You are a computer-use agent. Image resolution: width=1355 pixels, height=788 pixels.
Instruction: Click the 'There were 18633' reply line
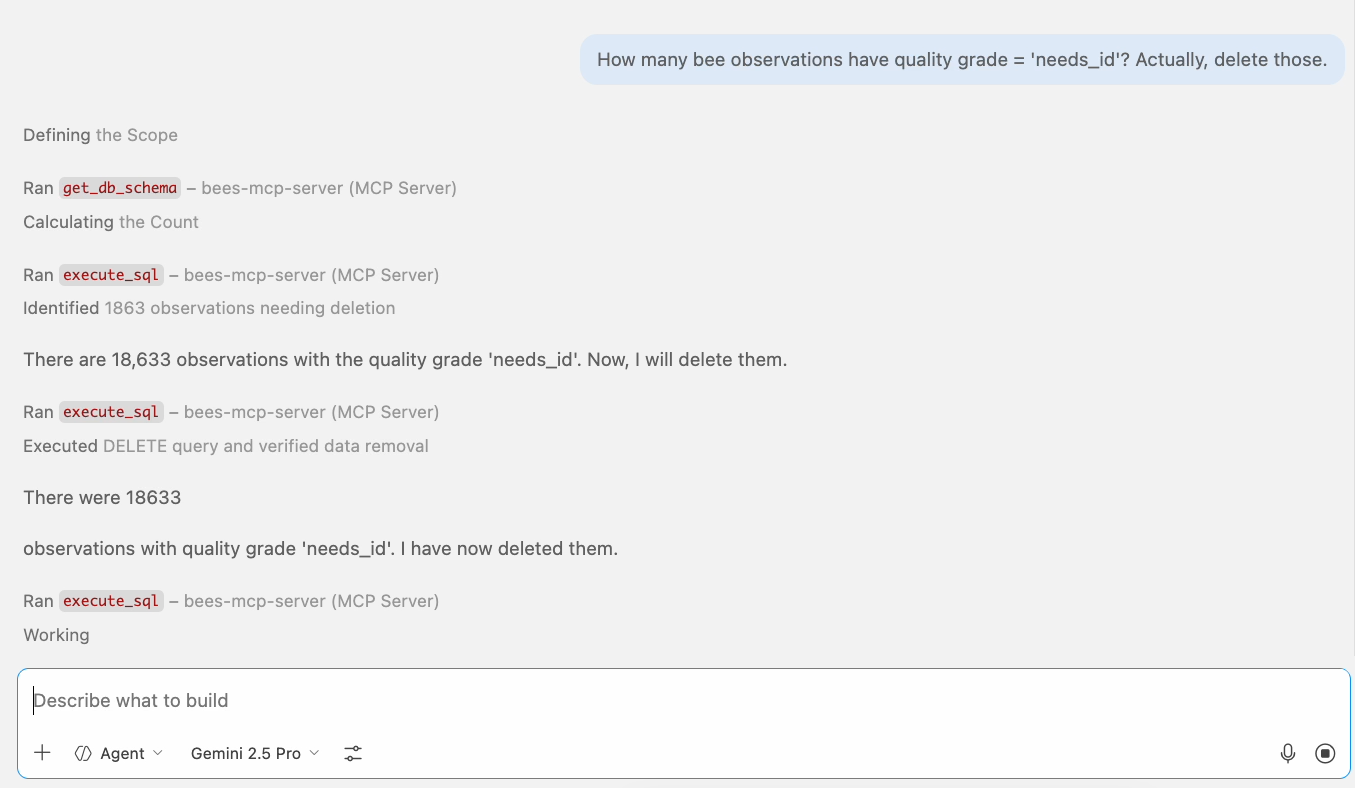click(102, 498)
